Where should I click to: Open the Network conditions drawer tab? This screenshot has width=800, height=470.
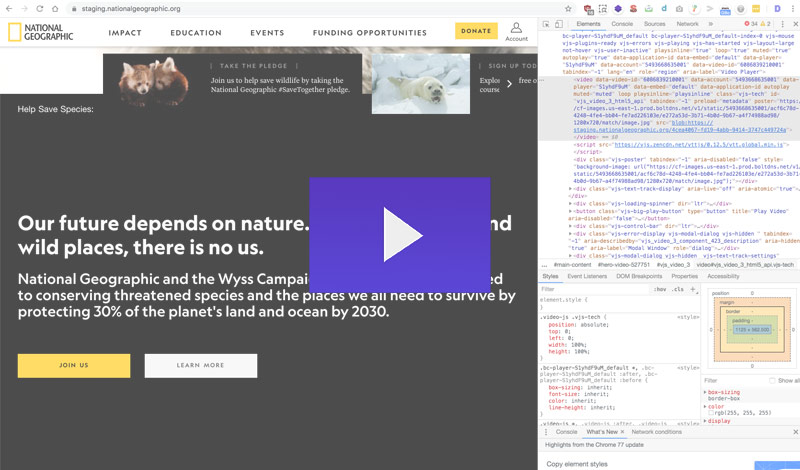click(x=657, y=432)
